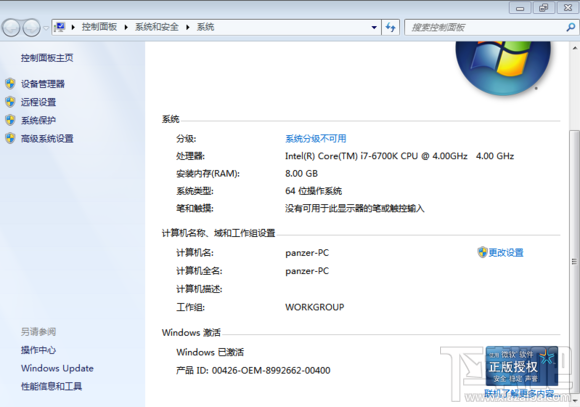Click the Windows logo orb image
580x407 pixels.
pyautogui.click(x=503, y=67)
